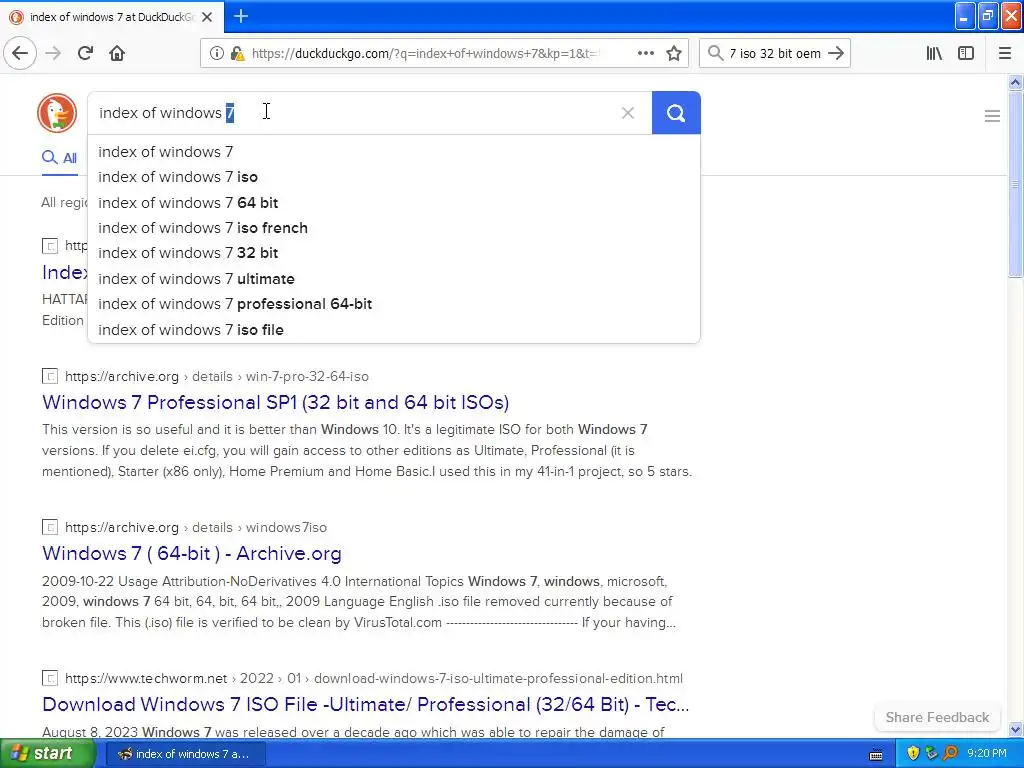Pick suggestion 'index of windows 7 32 bit'

(394, 253)
